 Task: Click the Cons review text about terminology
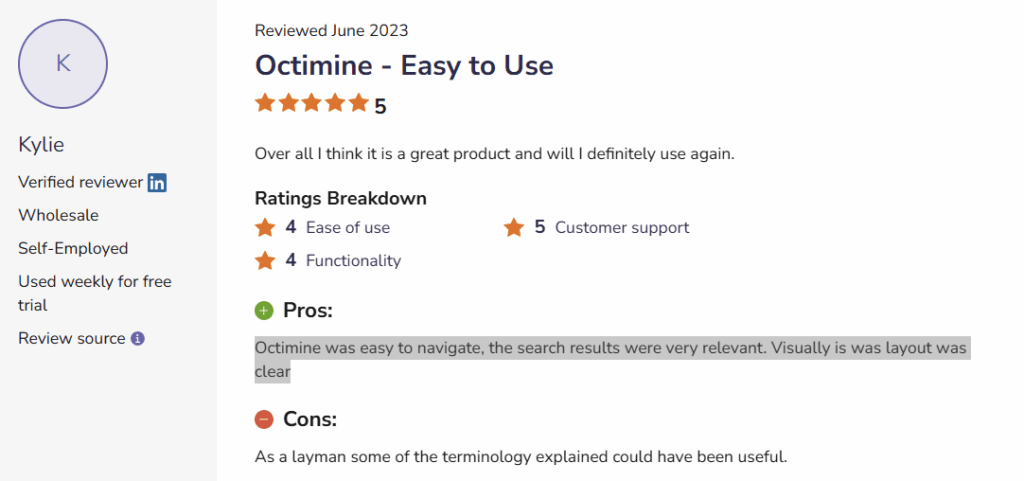tap(521, 458)
